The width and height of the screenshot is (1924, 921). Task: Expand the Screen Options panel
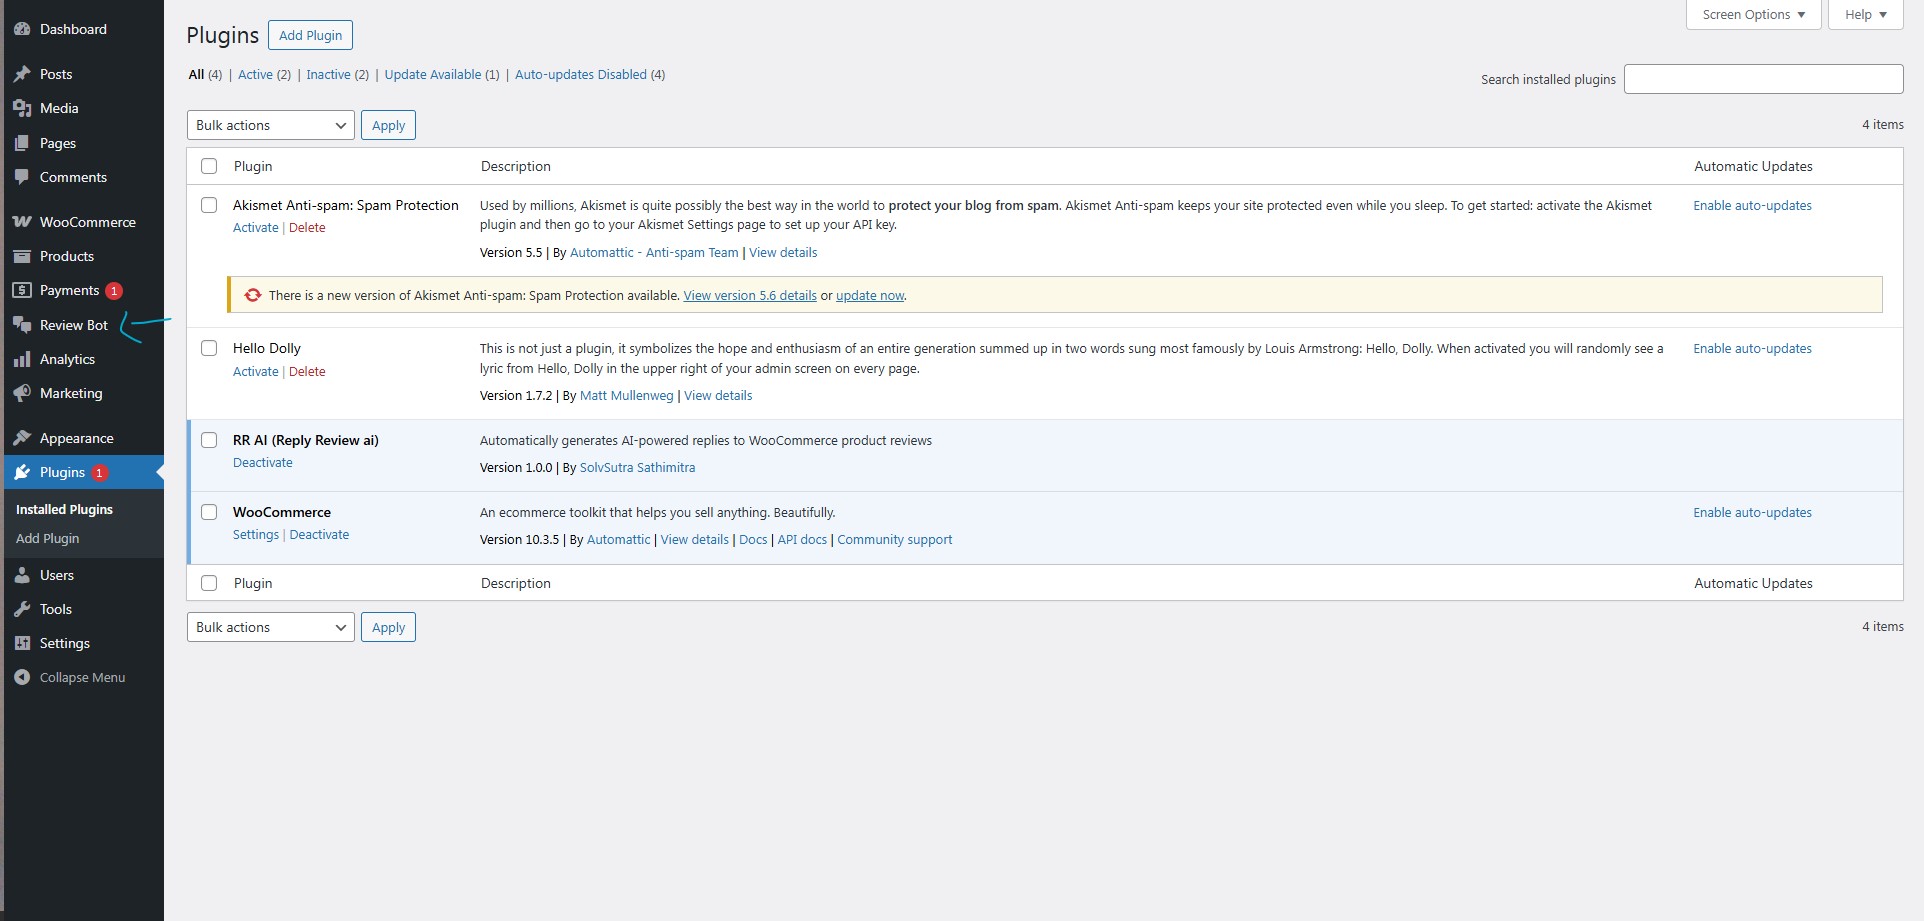pos(1753,15)
